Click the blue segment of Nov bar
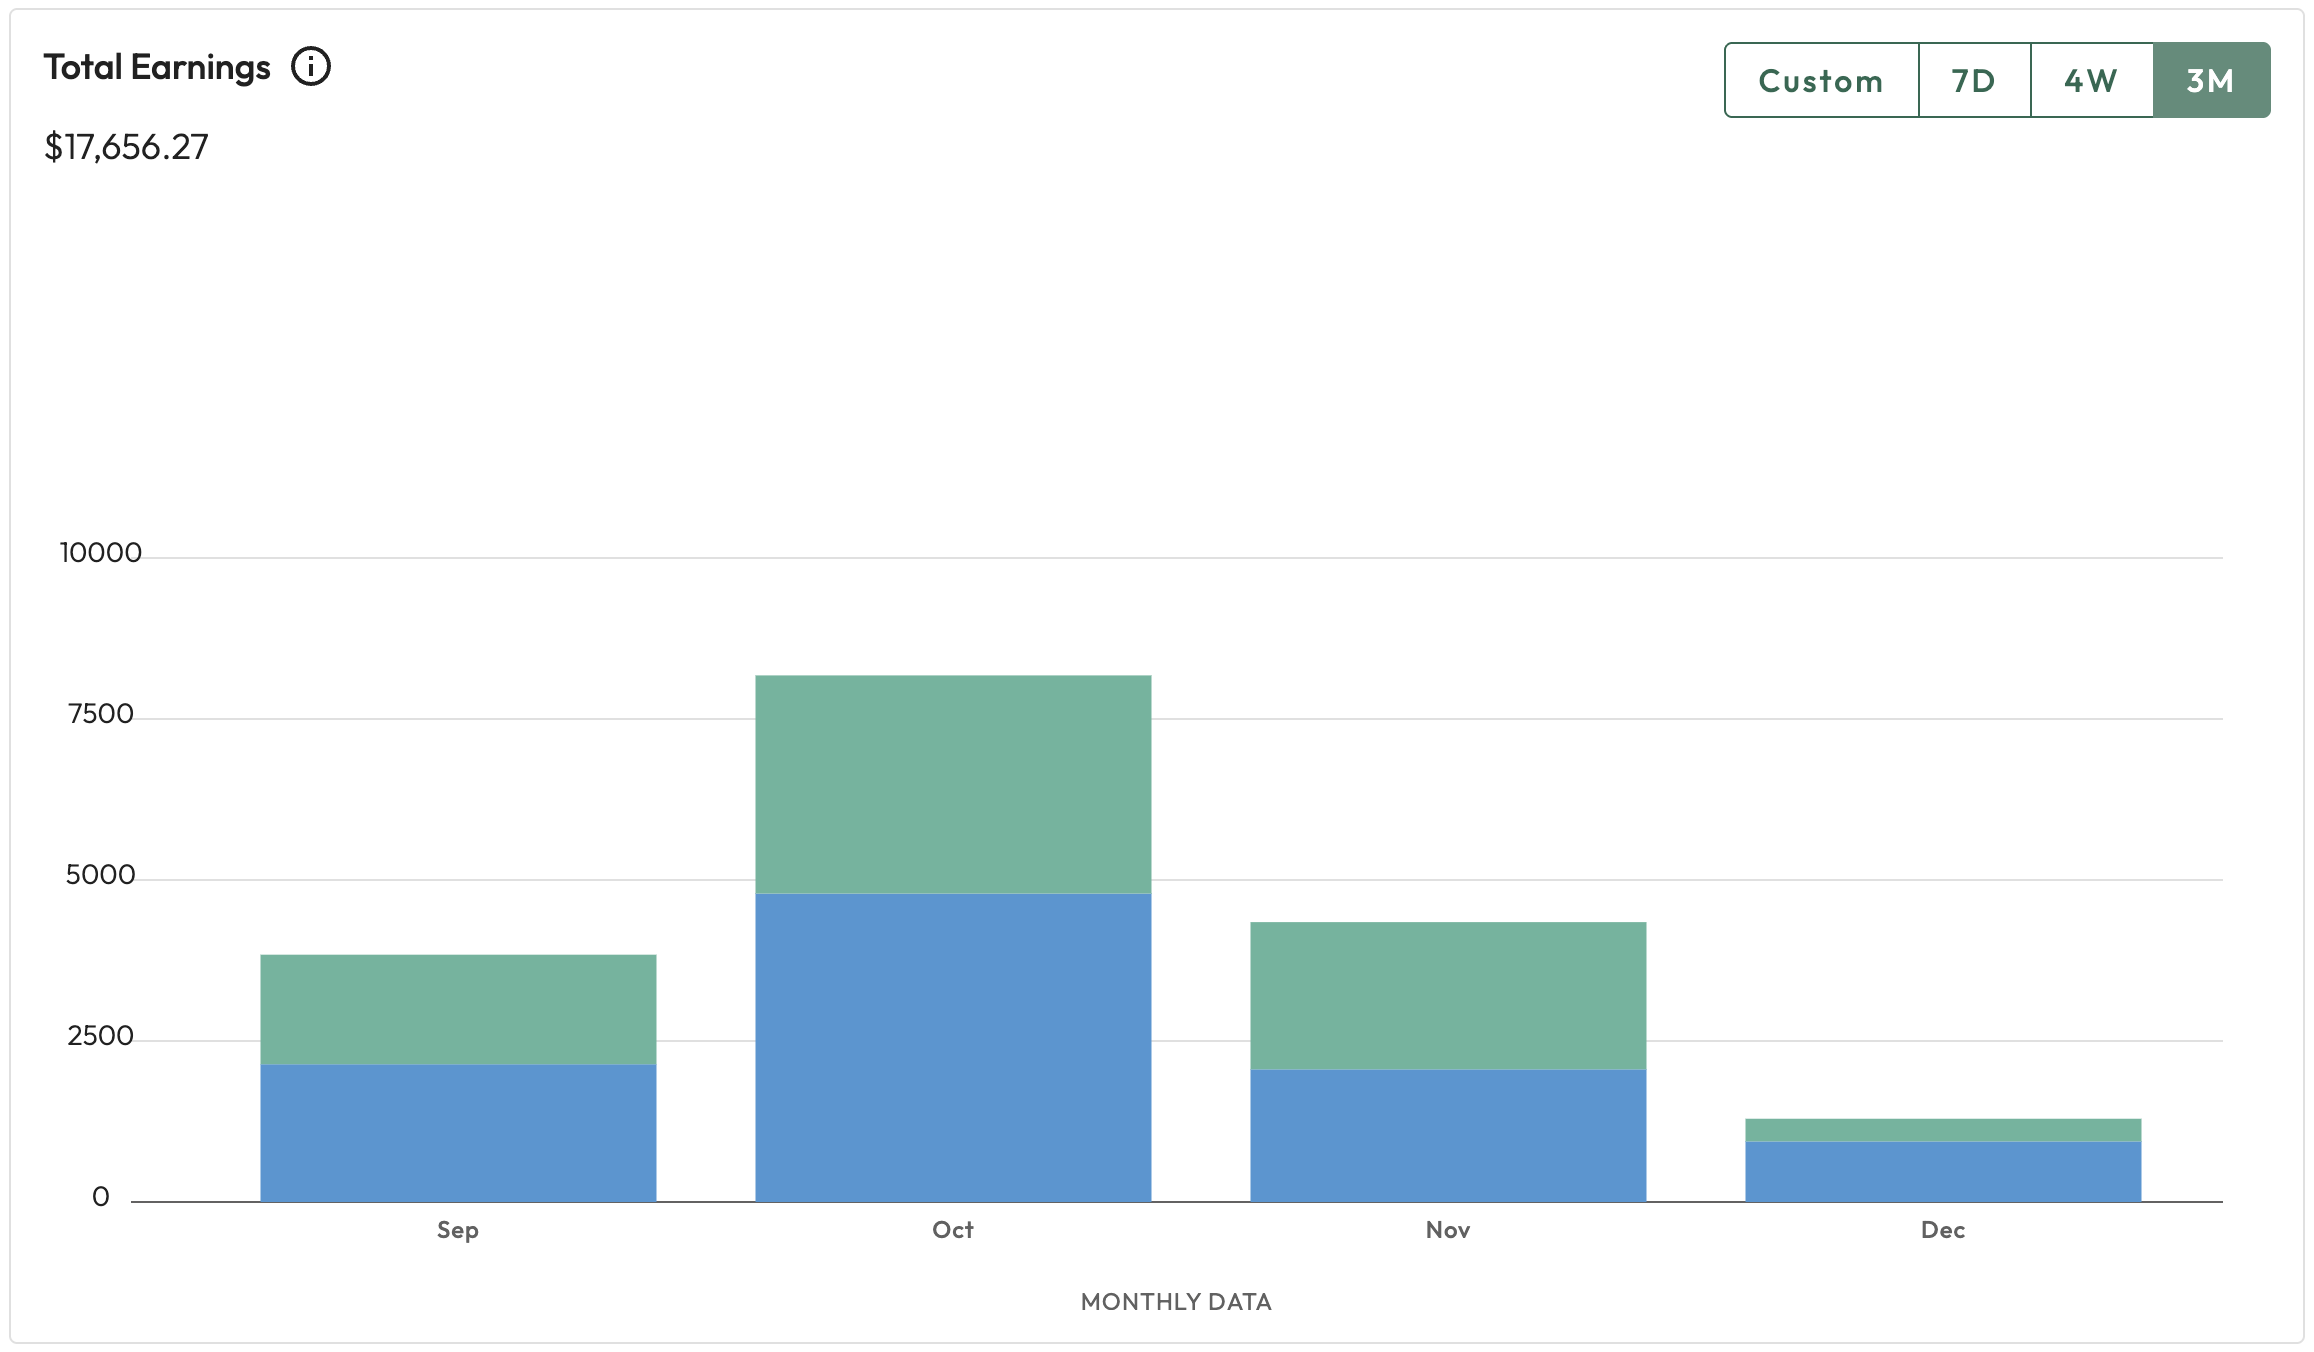The height and width of the screenshot is (1352, 2314). pyautogui.click(x=1448, y=1135)
